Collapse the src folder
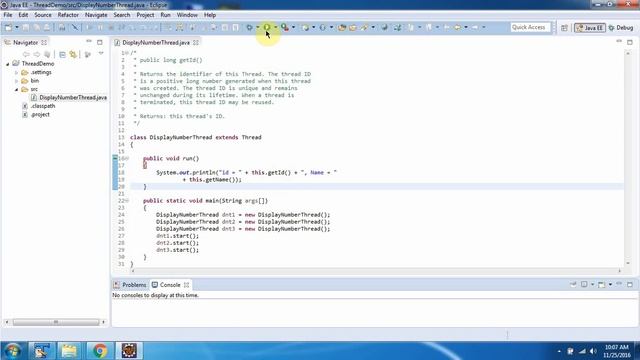 tap(17, 89)
